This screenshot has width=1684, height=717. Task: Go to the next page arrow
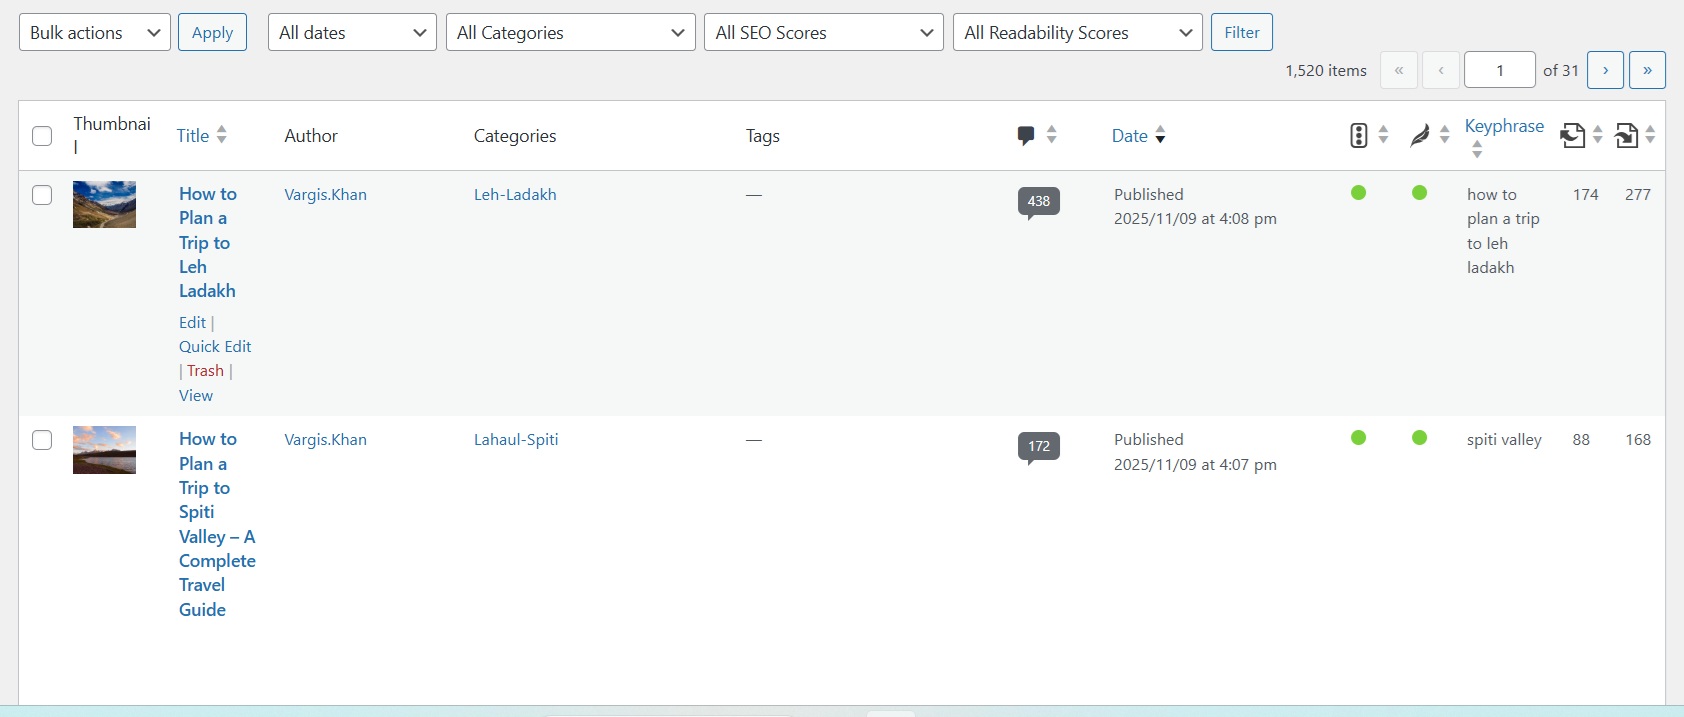pyautogui.click(x=1605, y=70)
